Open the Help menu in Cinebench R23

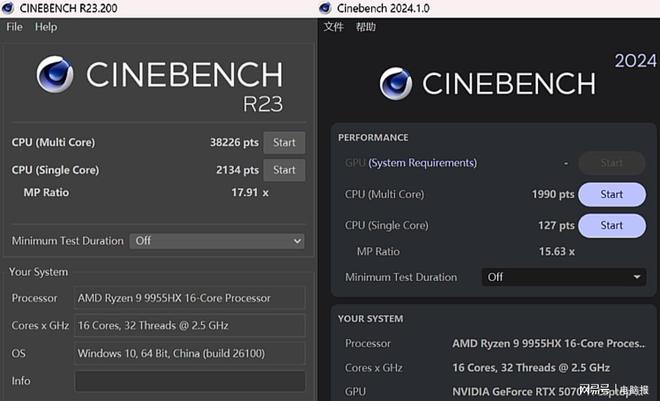point(46,27)
